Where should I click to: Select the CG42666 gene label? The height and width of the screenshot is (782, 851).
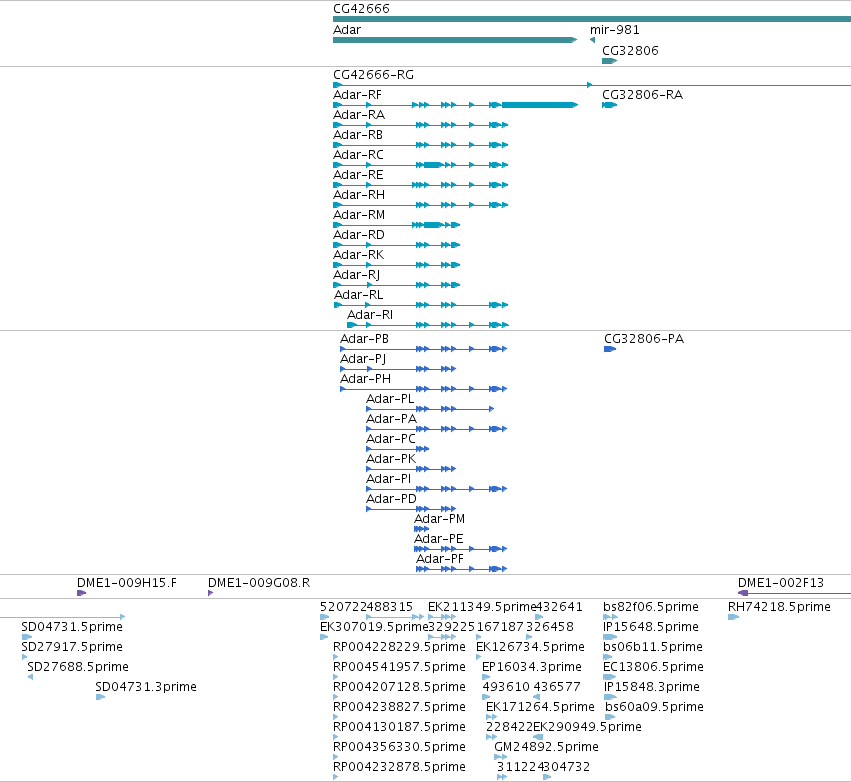tap(361, 9)
